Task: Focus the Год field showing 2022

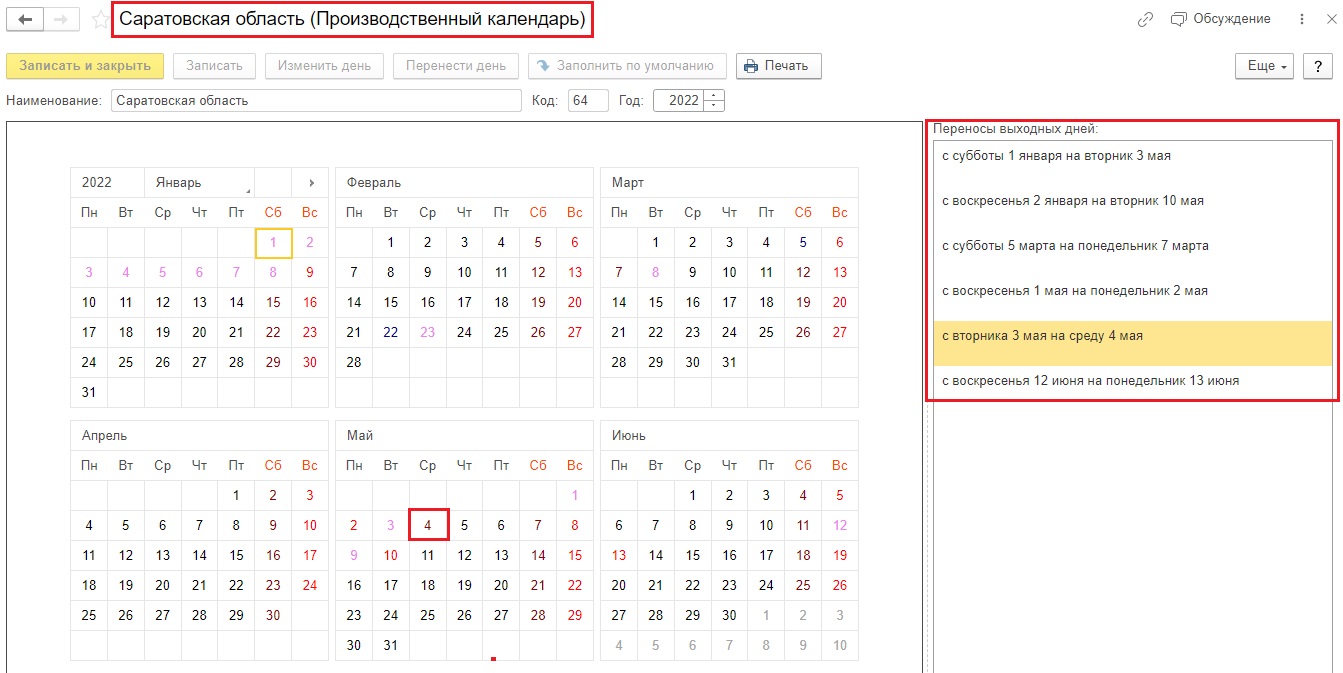Action: (x=678, y=101)
